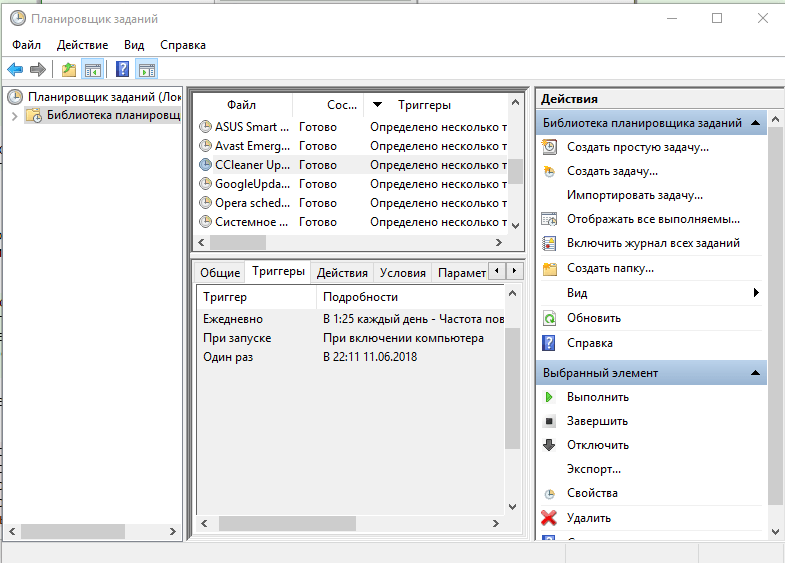Click the clock icon of GoogleUpda task
This screenshot has width=785, height=563.
point(205,184)
